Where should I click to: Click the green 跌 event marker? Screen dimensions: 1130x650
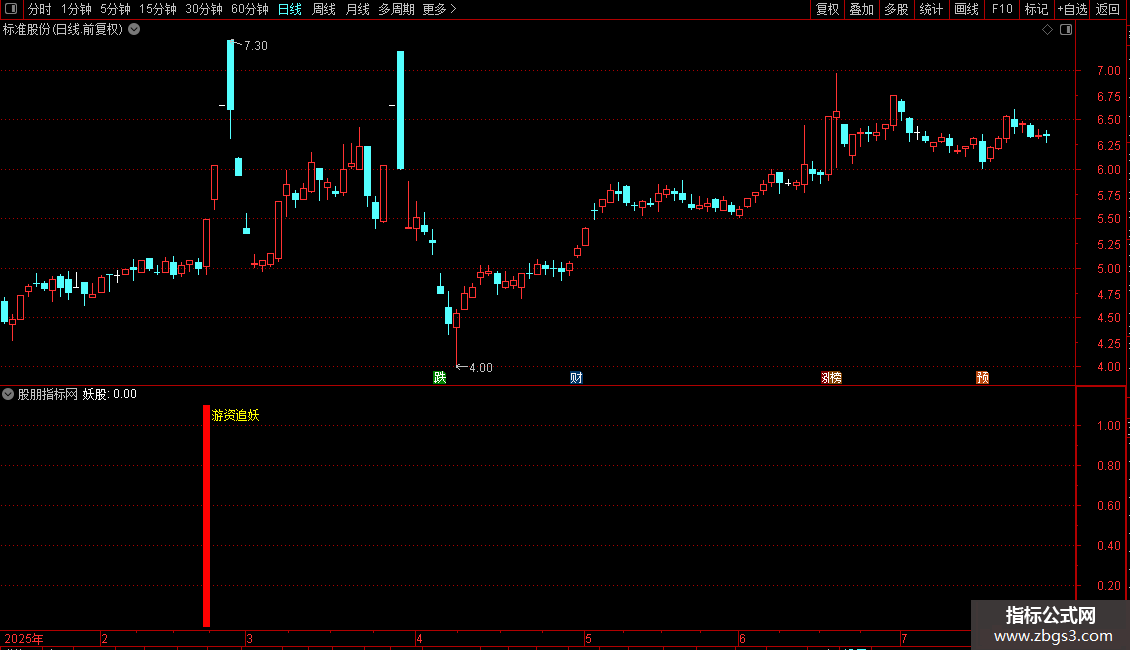pyautogui.click(x=440, y=377)
